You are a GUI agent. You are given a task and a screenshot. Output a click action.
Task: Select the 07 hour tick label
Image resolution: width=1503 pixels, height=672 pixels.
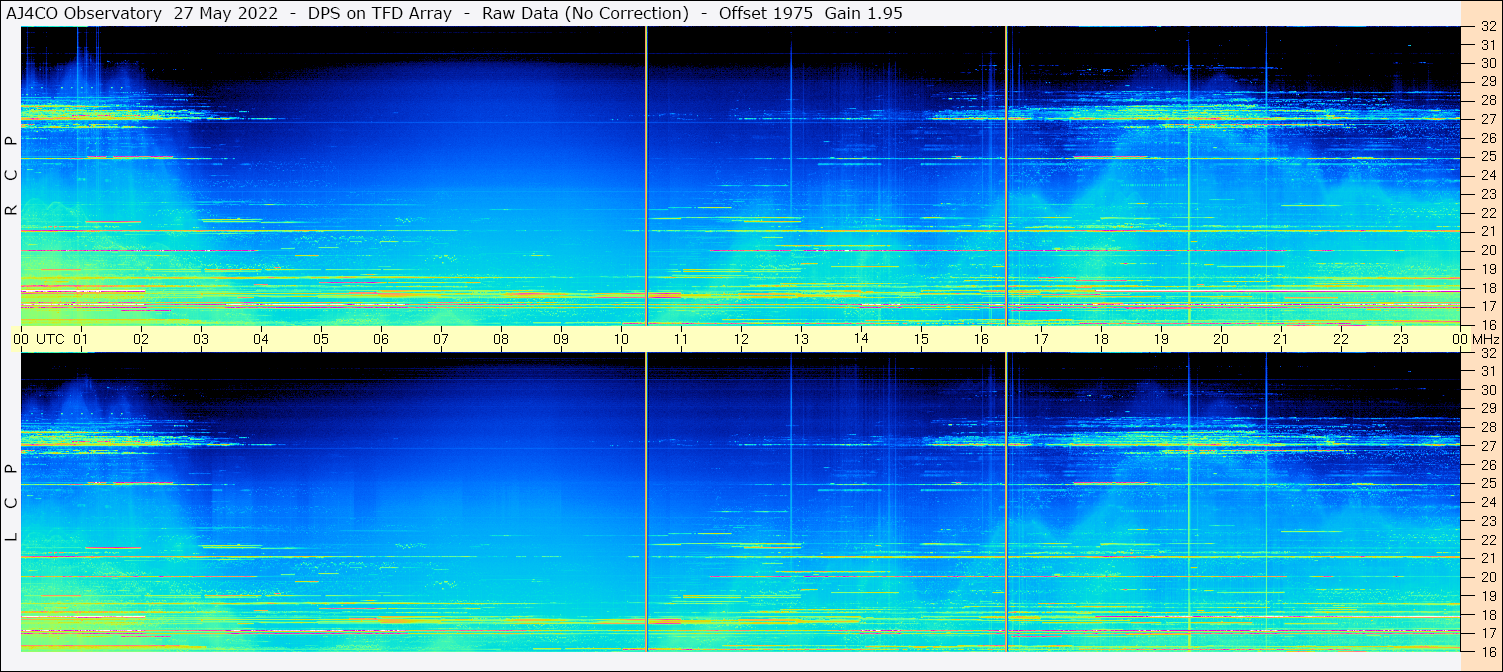pyautogui.click(x=441, y=339)
